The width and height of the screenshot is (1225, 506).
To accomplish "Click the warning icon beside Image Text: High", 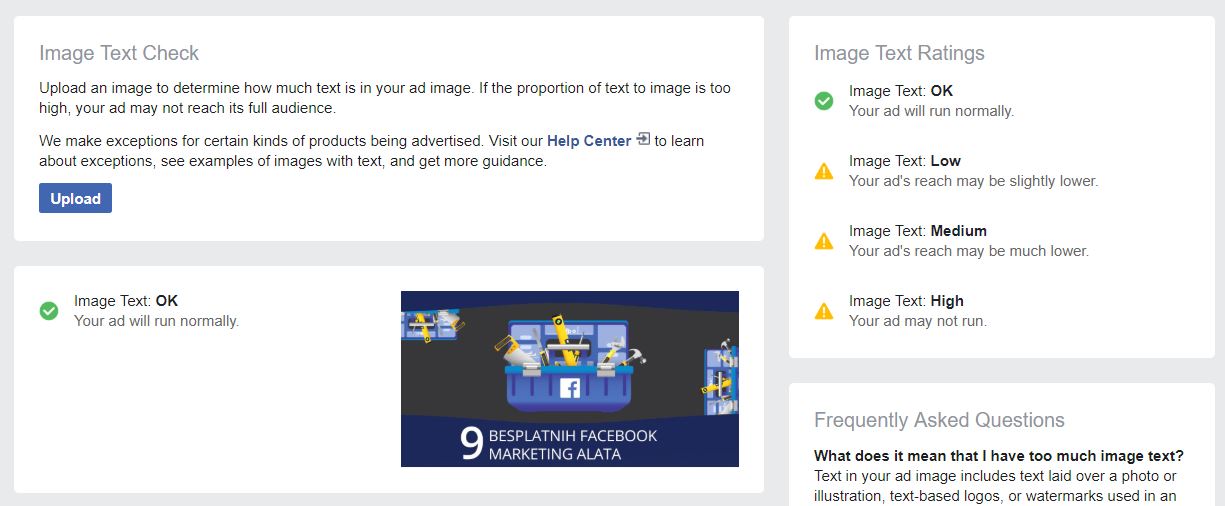I will click(824, 311).
